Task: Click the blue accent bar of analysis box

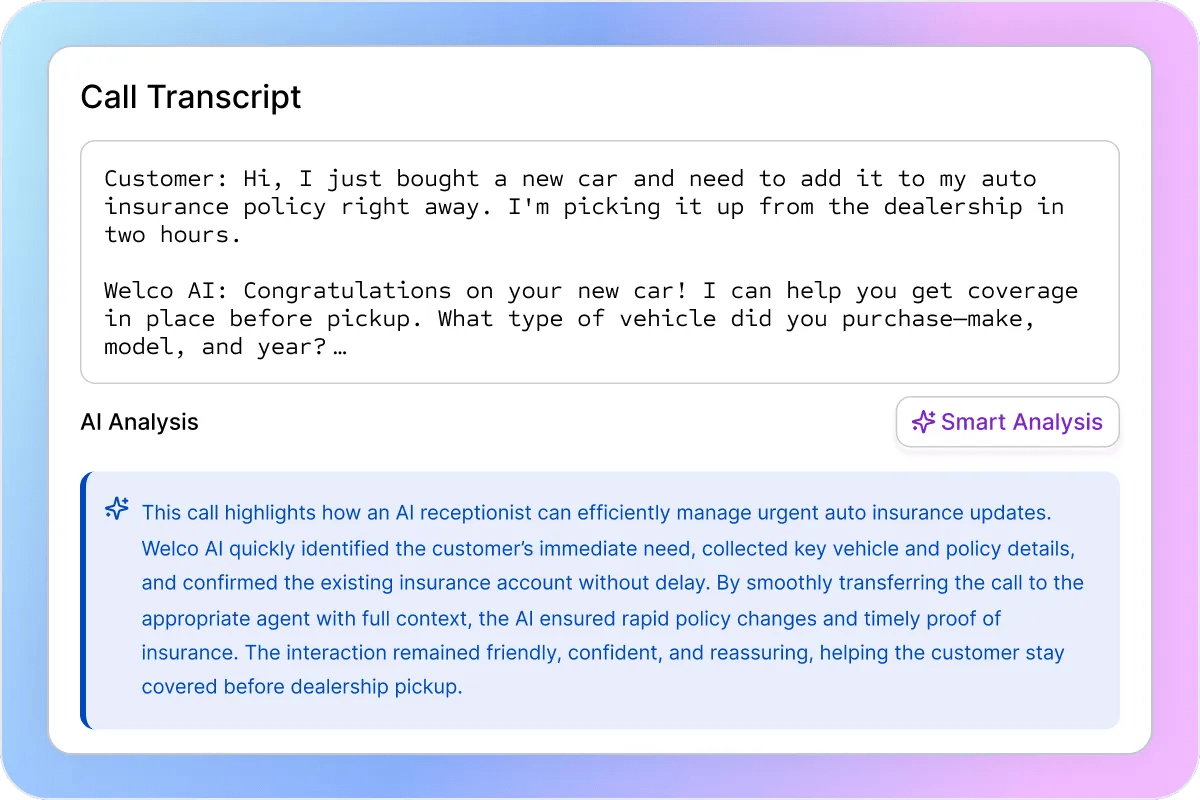Action: tap(84, 600)
